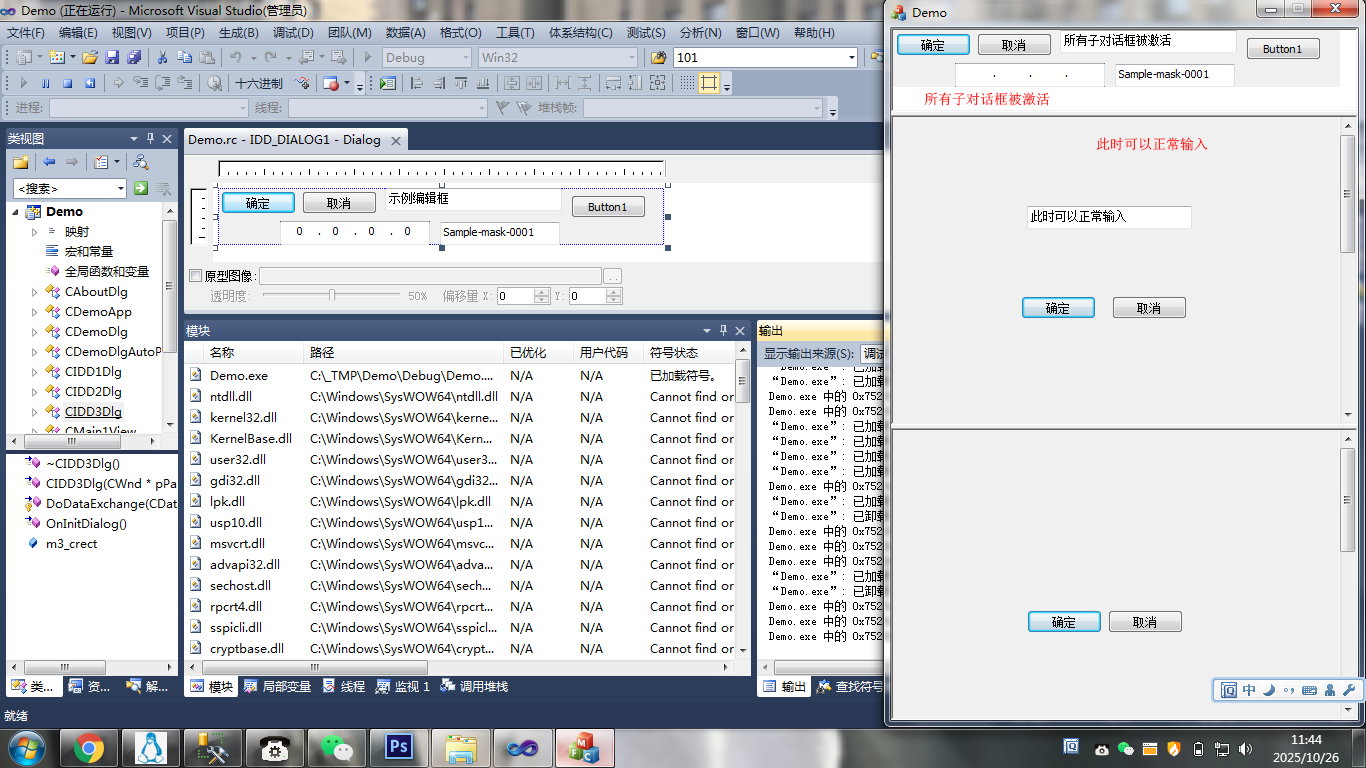Click the green search go arrow in Class View
Viewport: 1366px width, 768px height.
141,188
